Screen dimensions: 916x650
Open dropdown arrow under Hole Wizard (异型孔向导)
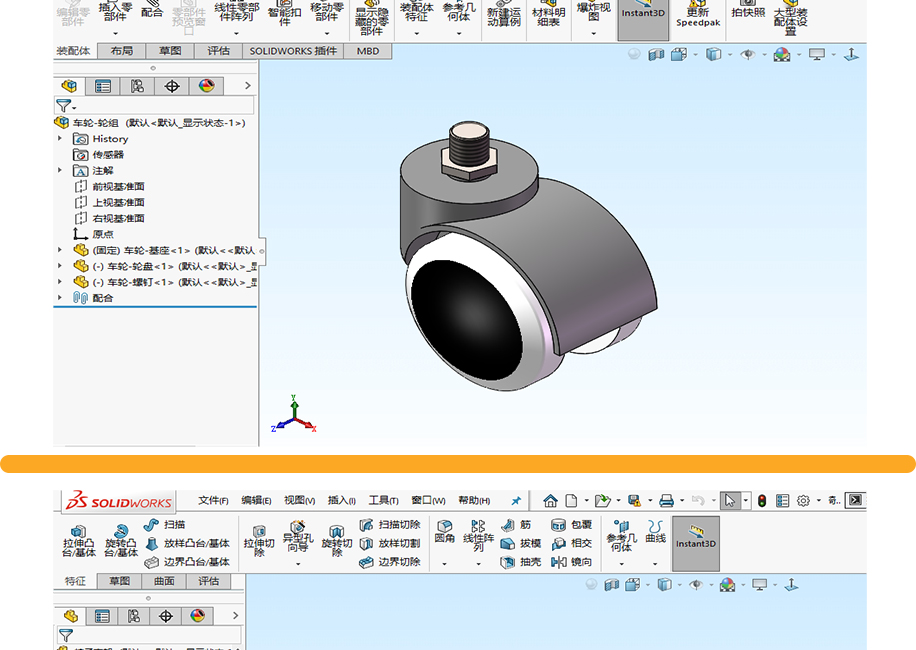[298, 564]
